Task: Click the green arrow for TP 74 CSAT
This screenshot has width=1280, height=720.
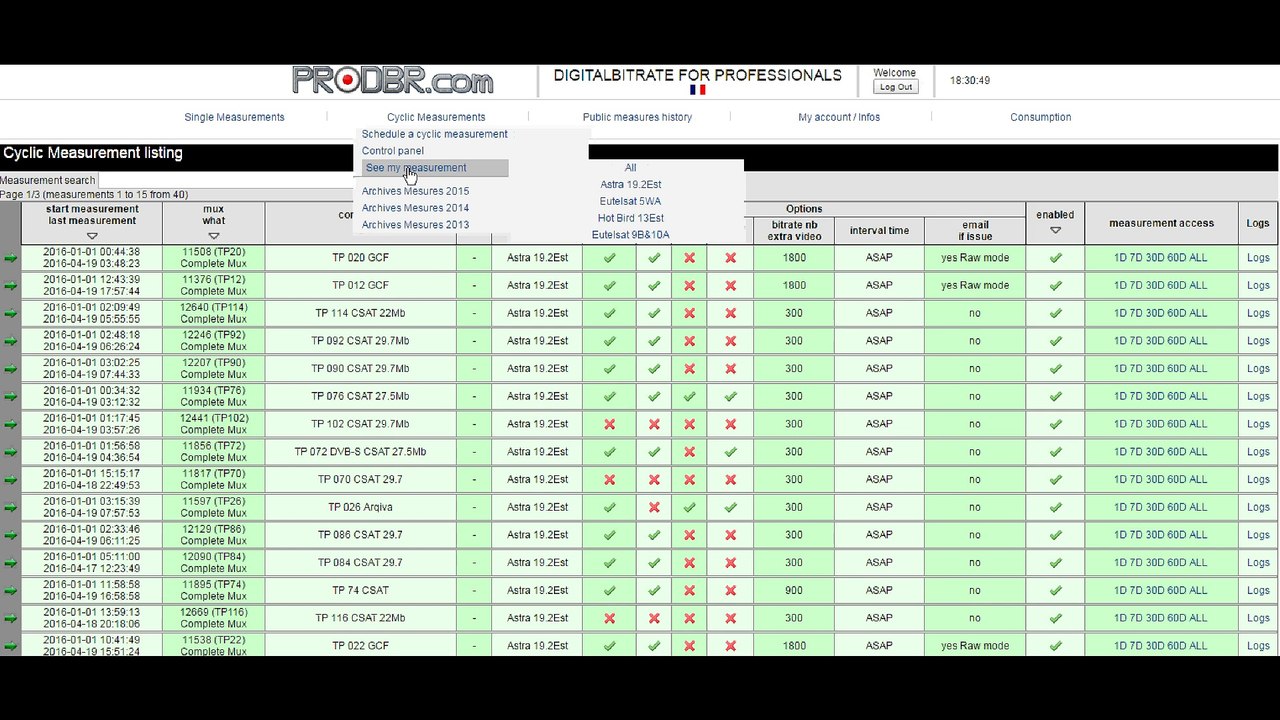Action: (10, 591)
